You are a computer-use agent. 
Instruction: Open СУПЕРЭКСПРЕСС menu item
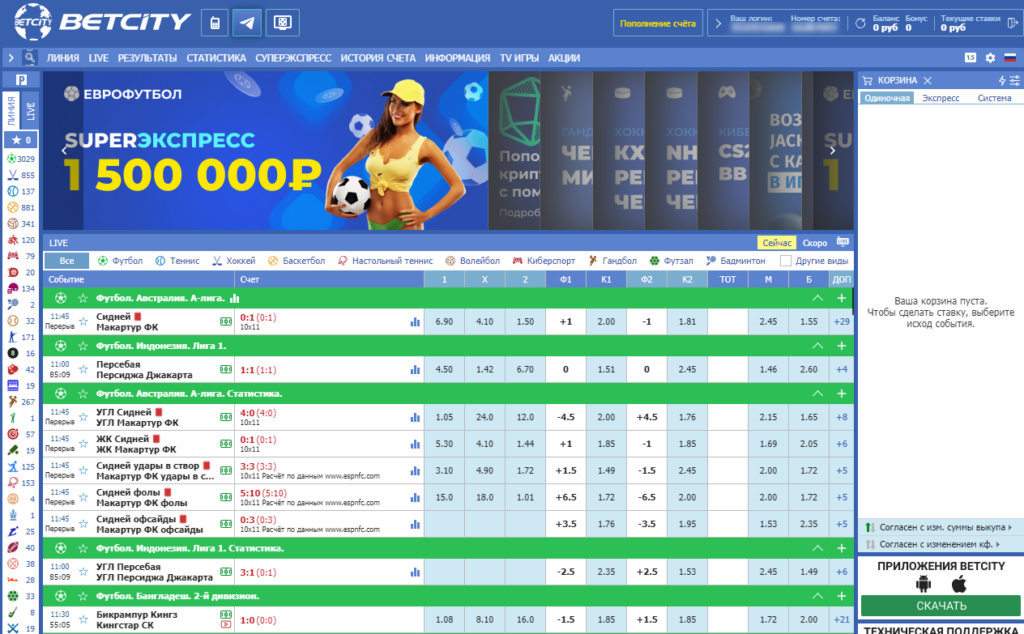click(x=293, y=58)
